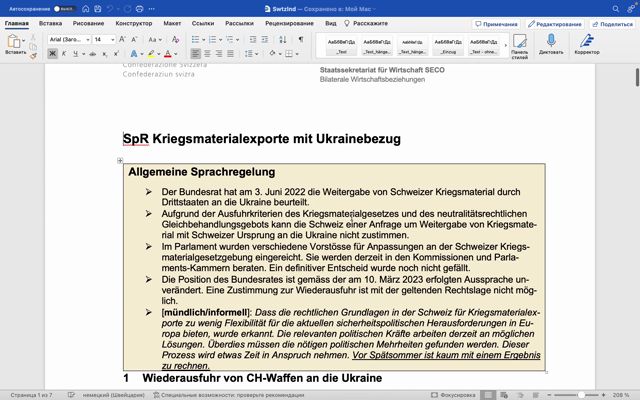640x400 pixels.
Task: Click the Redo icon in title bar
Action: click(x=127, y=9)
